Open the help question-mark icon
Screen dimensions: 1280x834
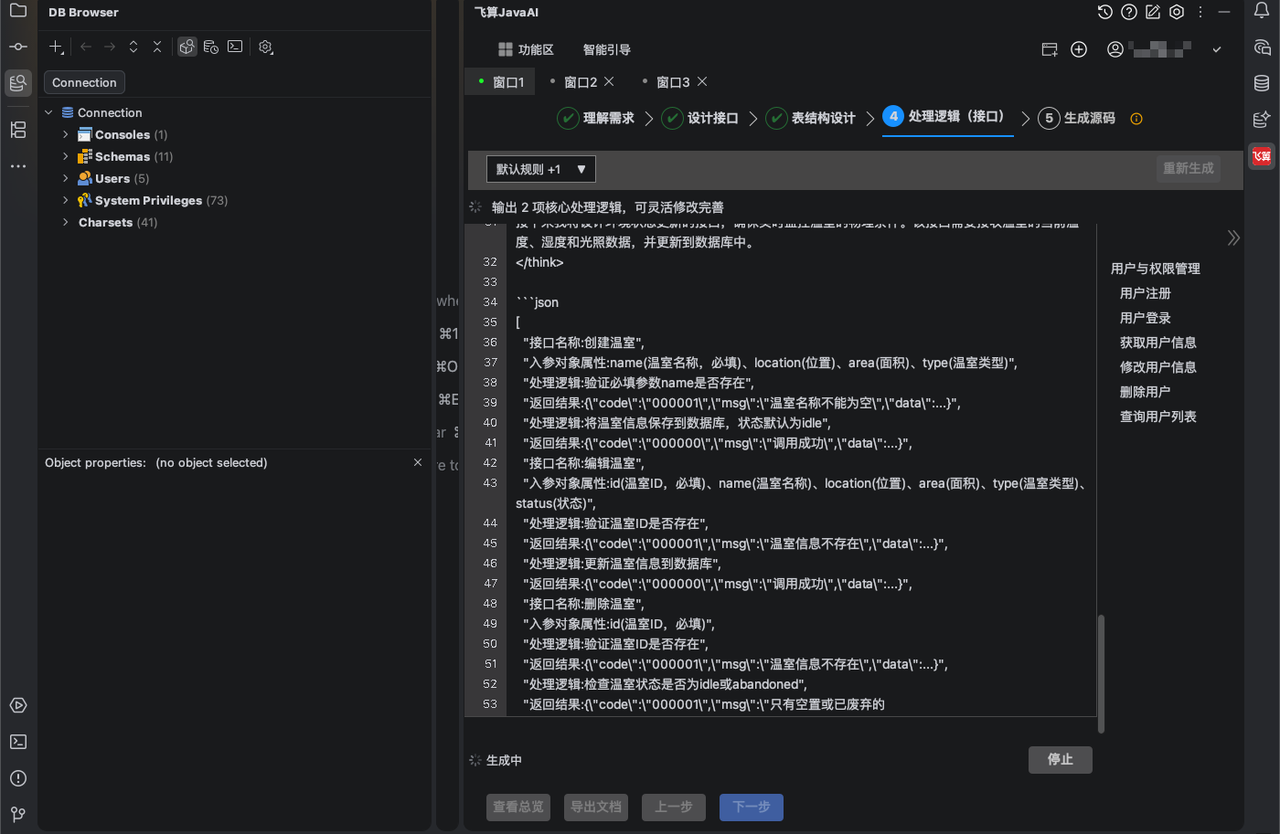click(1129, 12)
